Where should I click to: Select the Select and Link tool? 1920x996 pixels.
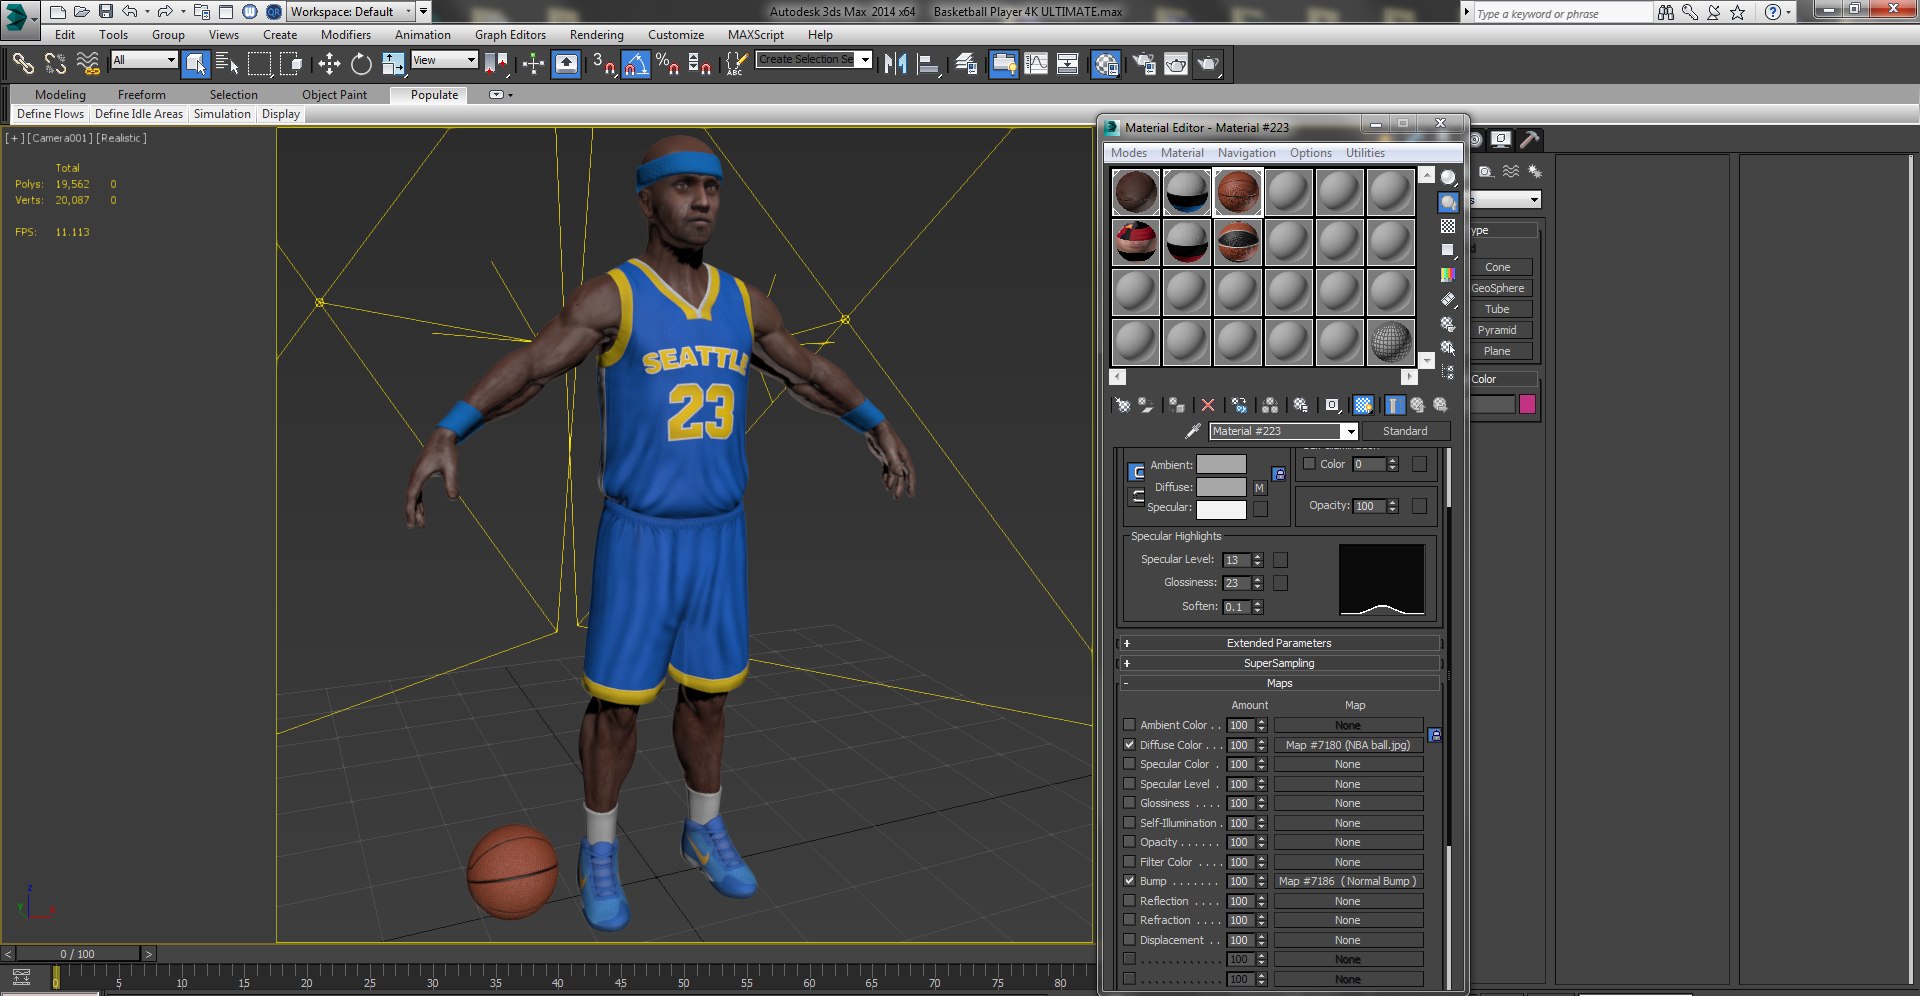click(x=23, y=64)
